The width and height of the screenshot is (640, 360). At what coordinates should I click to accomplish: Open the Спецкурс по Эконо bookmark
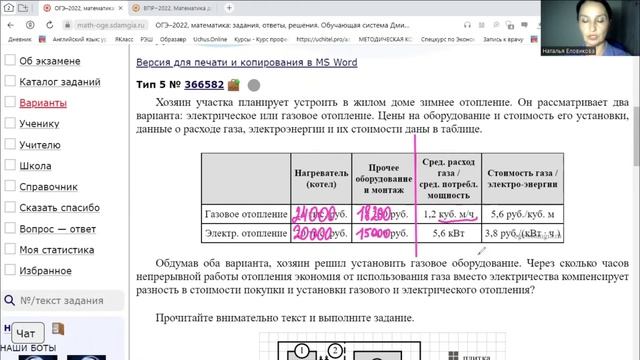click(447, 40)
